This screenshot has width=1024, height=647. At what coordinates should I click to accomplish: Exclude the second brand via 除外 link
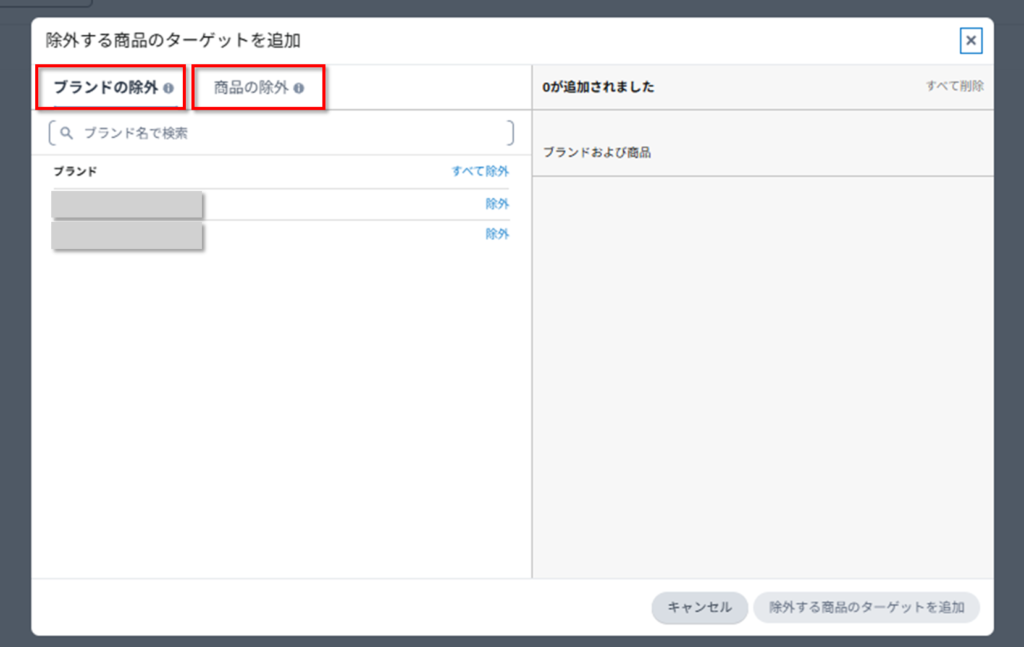coord(497,234)
